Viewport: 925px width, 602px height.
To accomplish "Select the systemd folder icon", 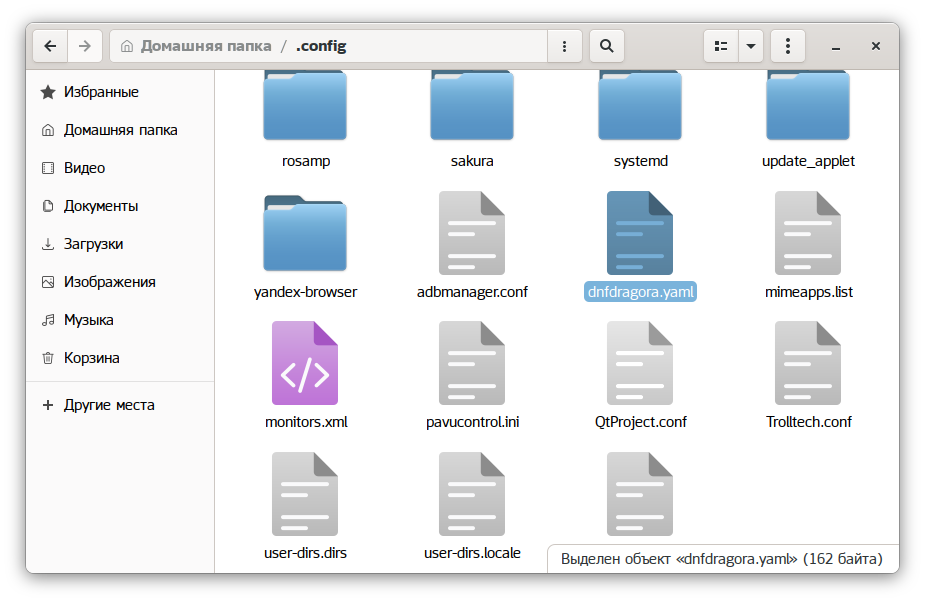I will coord(640,105).
